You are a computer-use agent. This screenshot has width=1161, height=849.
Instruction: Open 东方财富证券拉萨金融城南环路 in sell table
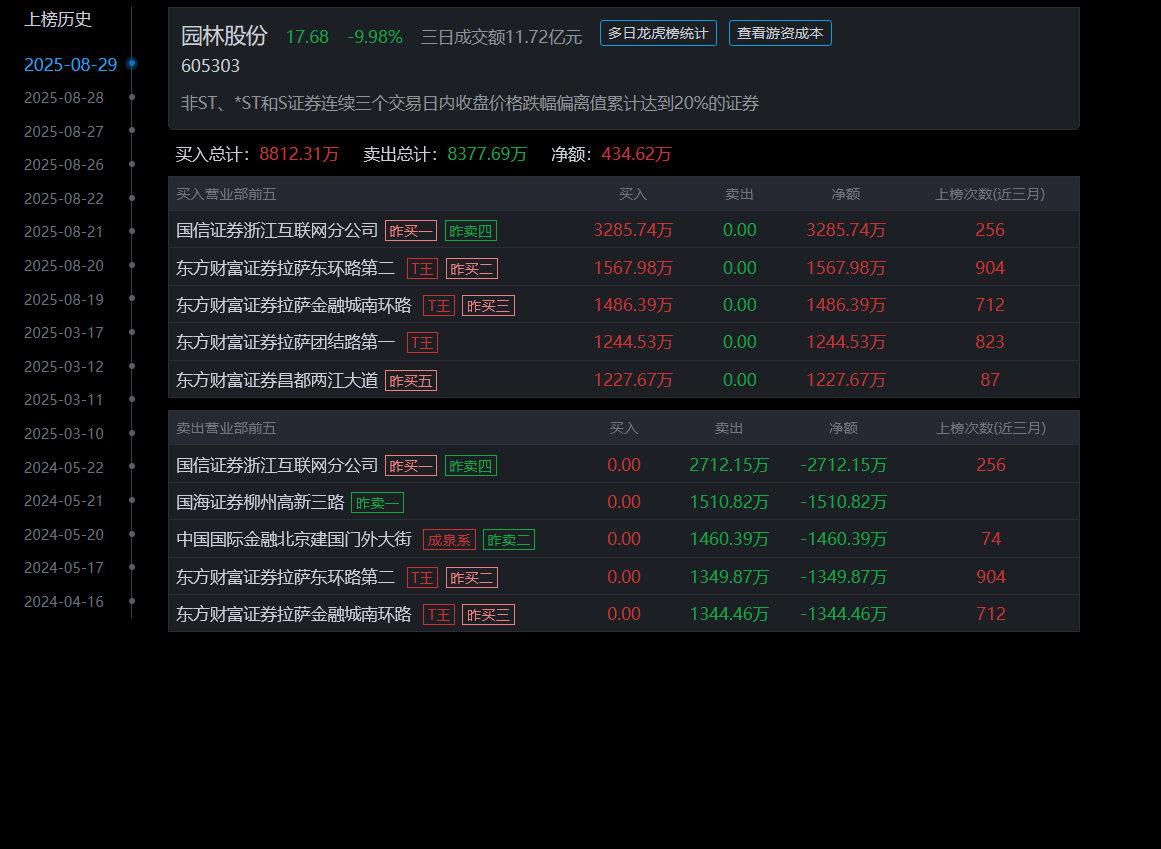click(293, 614)
